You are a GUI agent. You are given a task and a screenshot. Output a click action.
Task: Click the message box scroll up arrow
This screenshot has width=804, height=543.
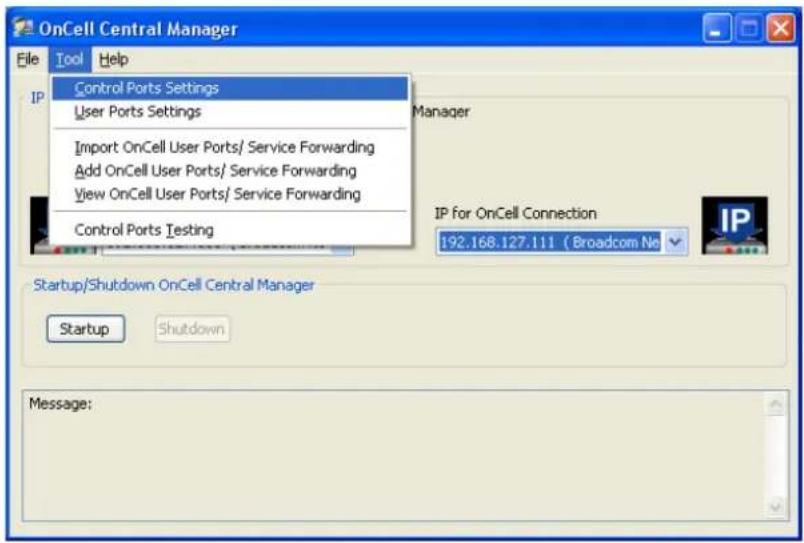[x=775, y=405]
